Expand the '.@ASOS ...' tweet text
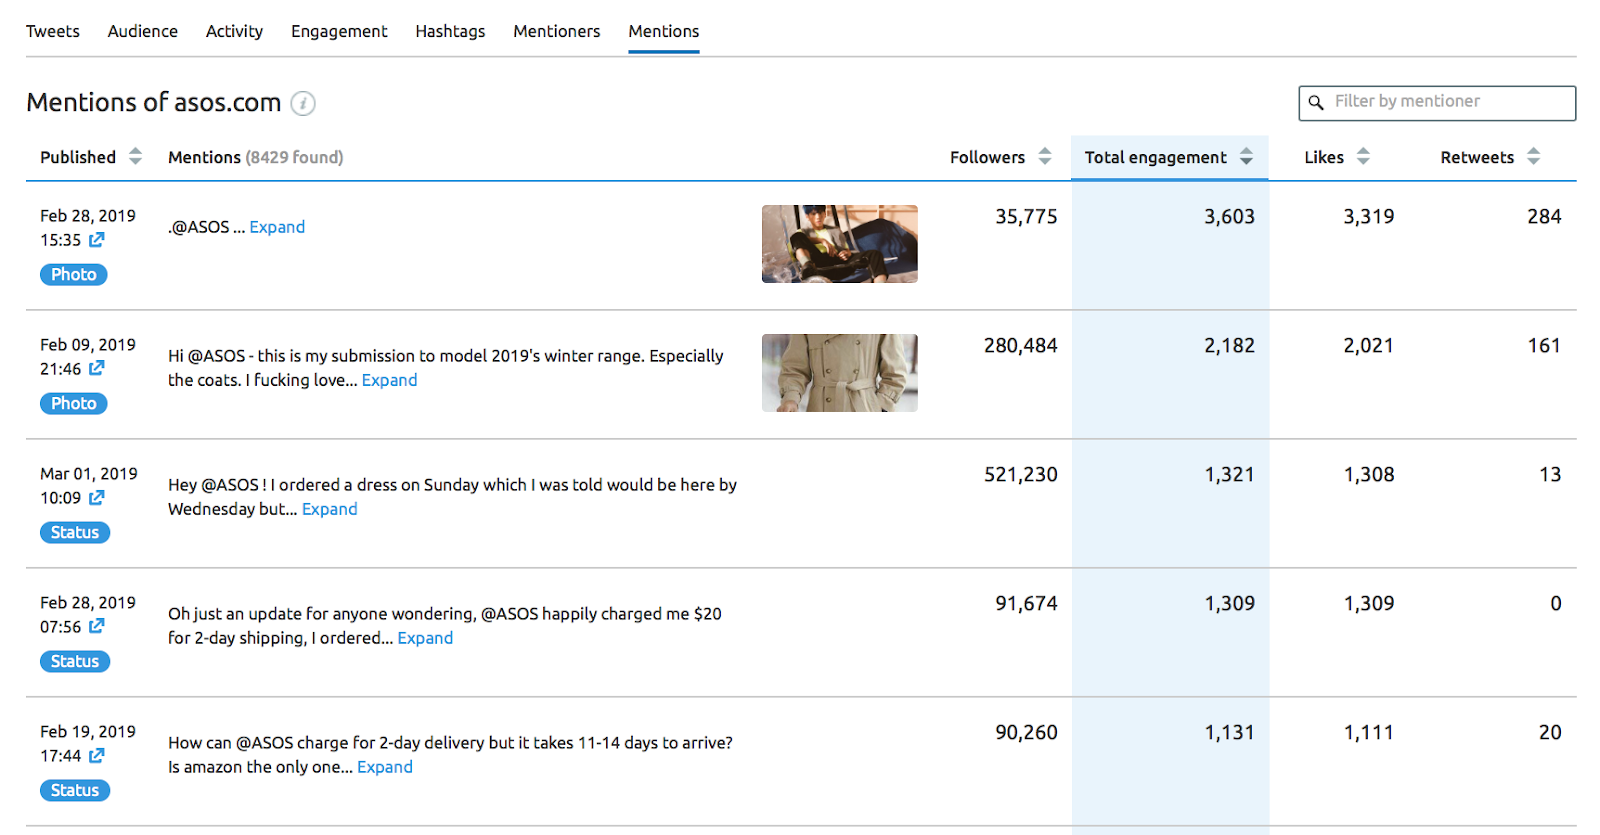This screenshot has height=835, width=1600. [277, 227]
